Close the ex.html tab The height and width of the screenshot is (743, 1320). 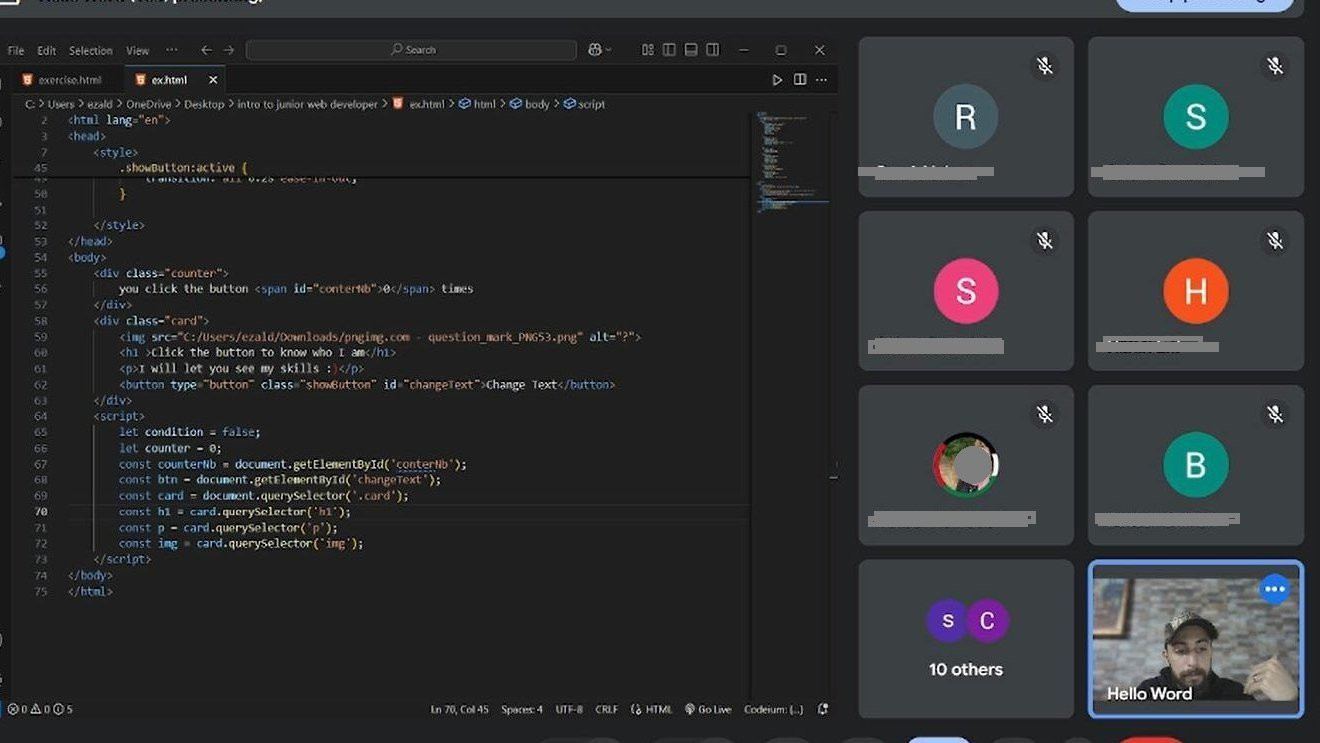click(x=213, y=80)
